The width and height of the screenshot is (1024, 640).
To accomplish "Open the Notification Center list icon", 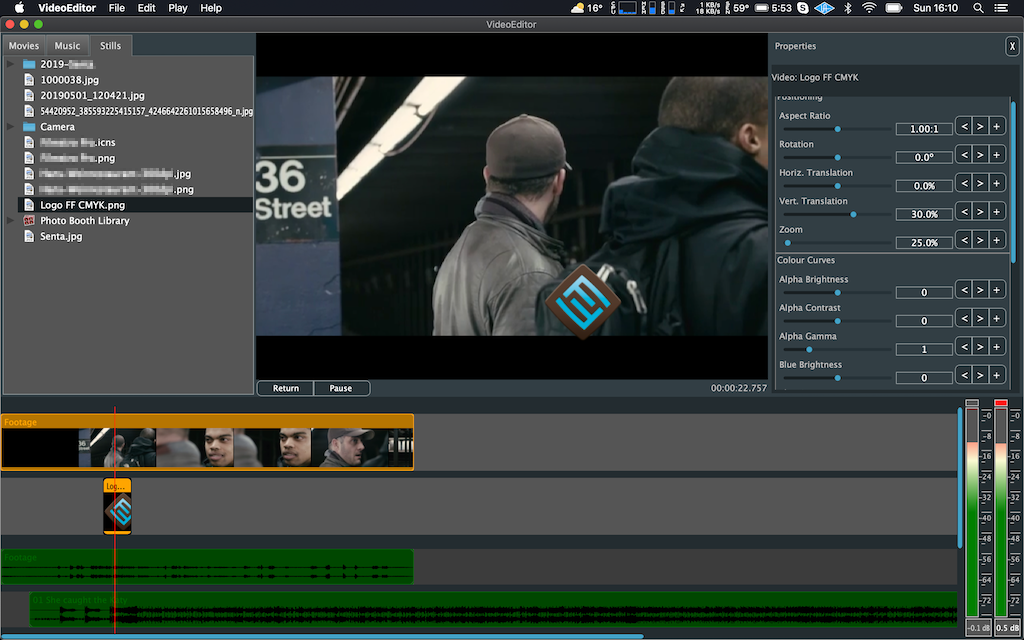I will pyautogui.click(x=1000, y=8).
